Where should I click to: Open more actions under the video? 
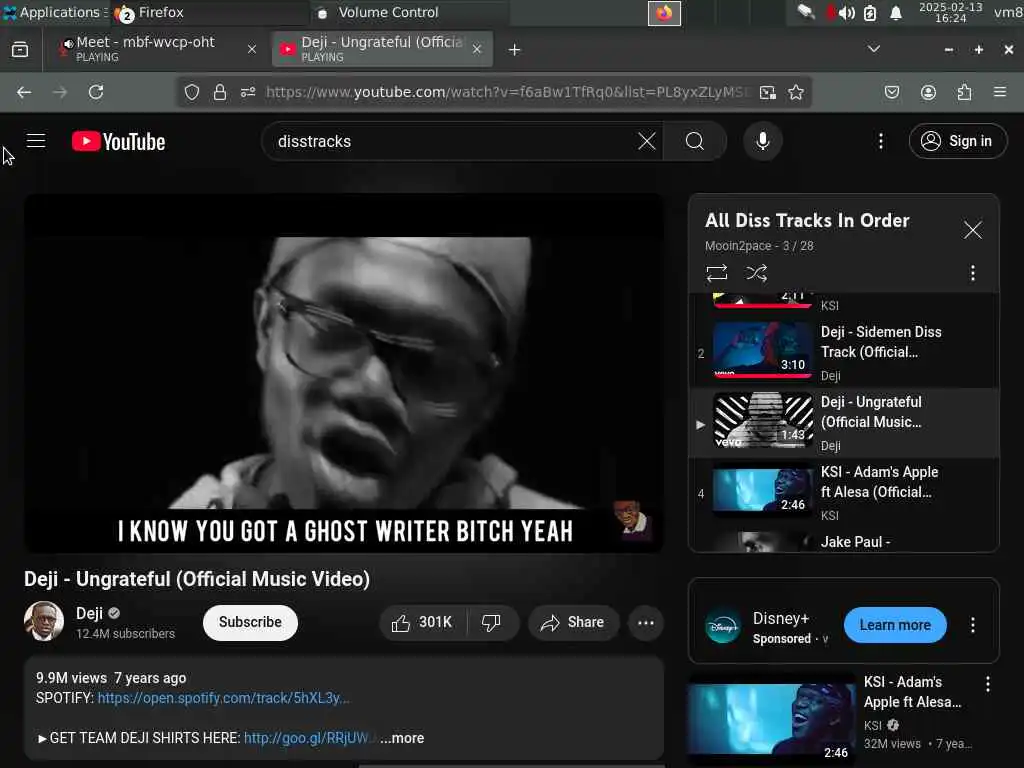point(646,622)
